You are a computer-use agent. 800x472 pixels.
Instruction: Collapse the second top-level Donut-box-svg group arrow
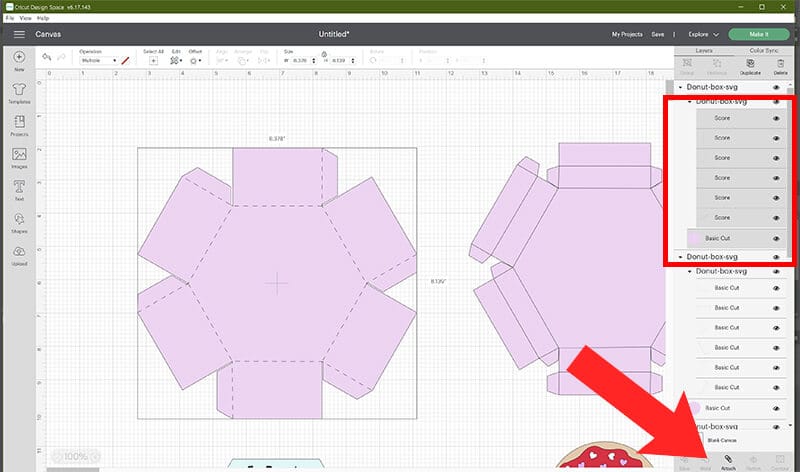tap(681, 257)
